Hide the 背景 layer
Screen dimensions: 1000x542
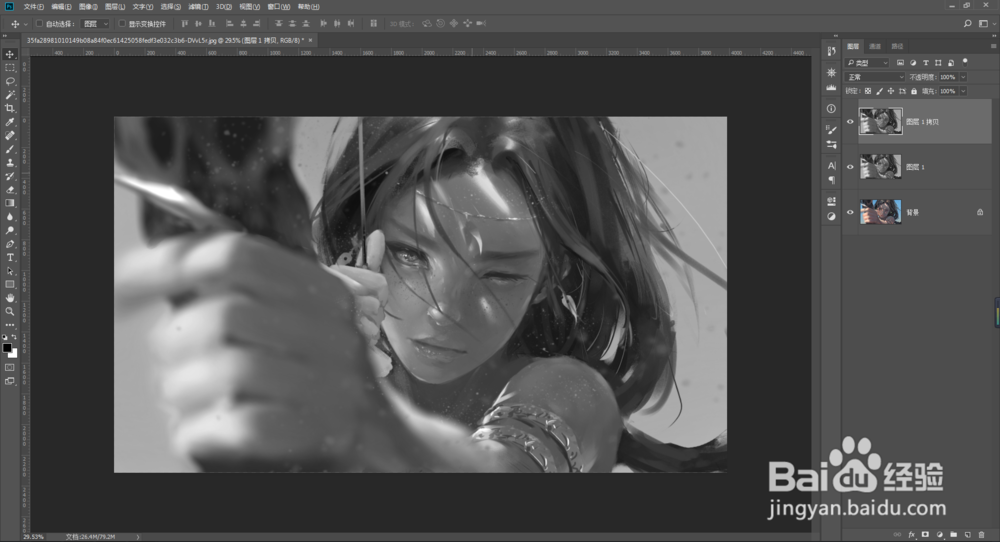[x=850, y=212]
